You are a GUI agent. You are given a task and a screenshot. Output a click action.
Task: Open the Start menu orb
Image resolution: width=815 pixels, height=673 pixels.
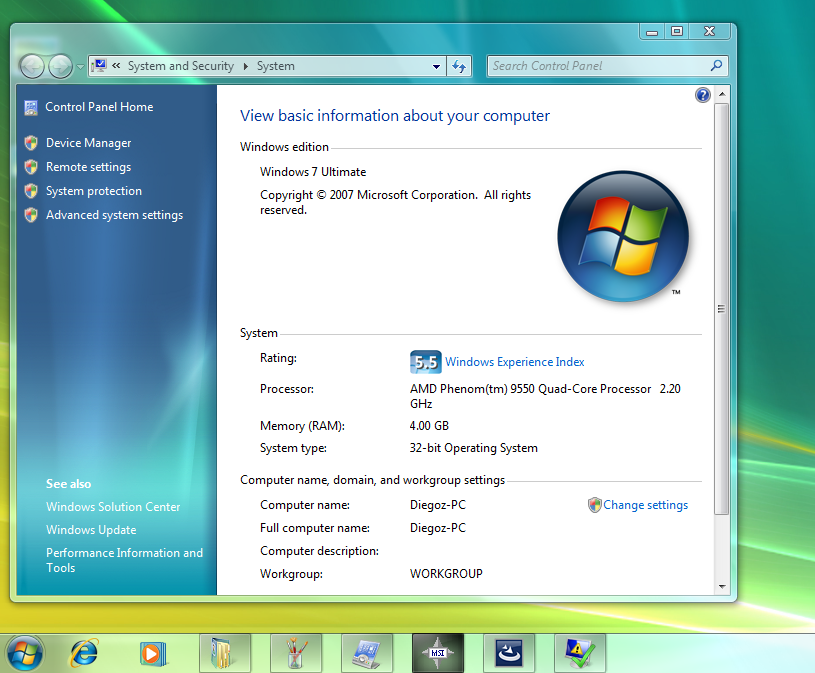25,652
